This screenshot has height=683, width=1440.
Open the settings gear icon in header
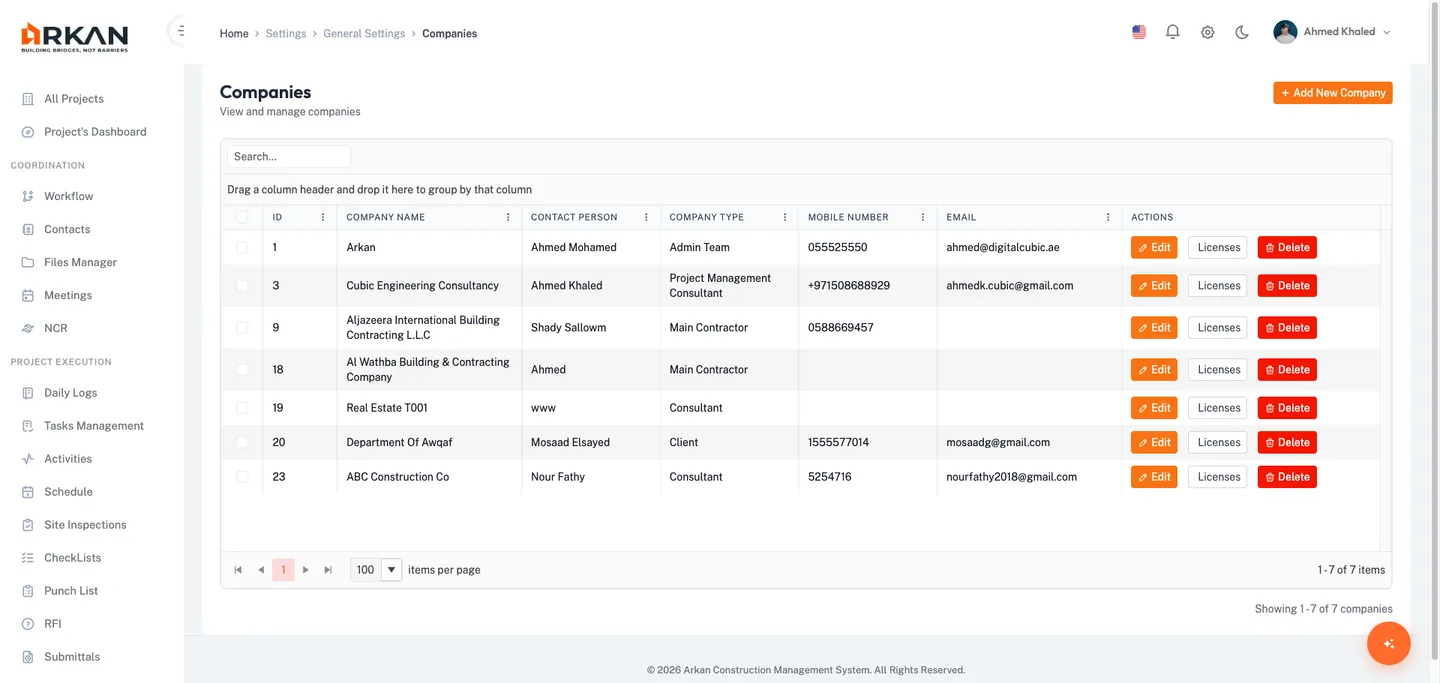tap(1207, 32)
